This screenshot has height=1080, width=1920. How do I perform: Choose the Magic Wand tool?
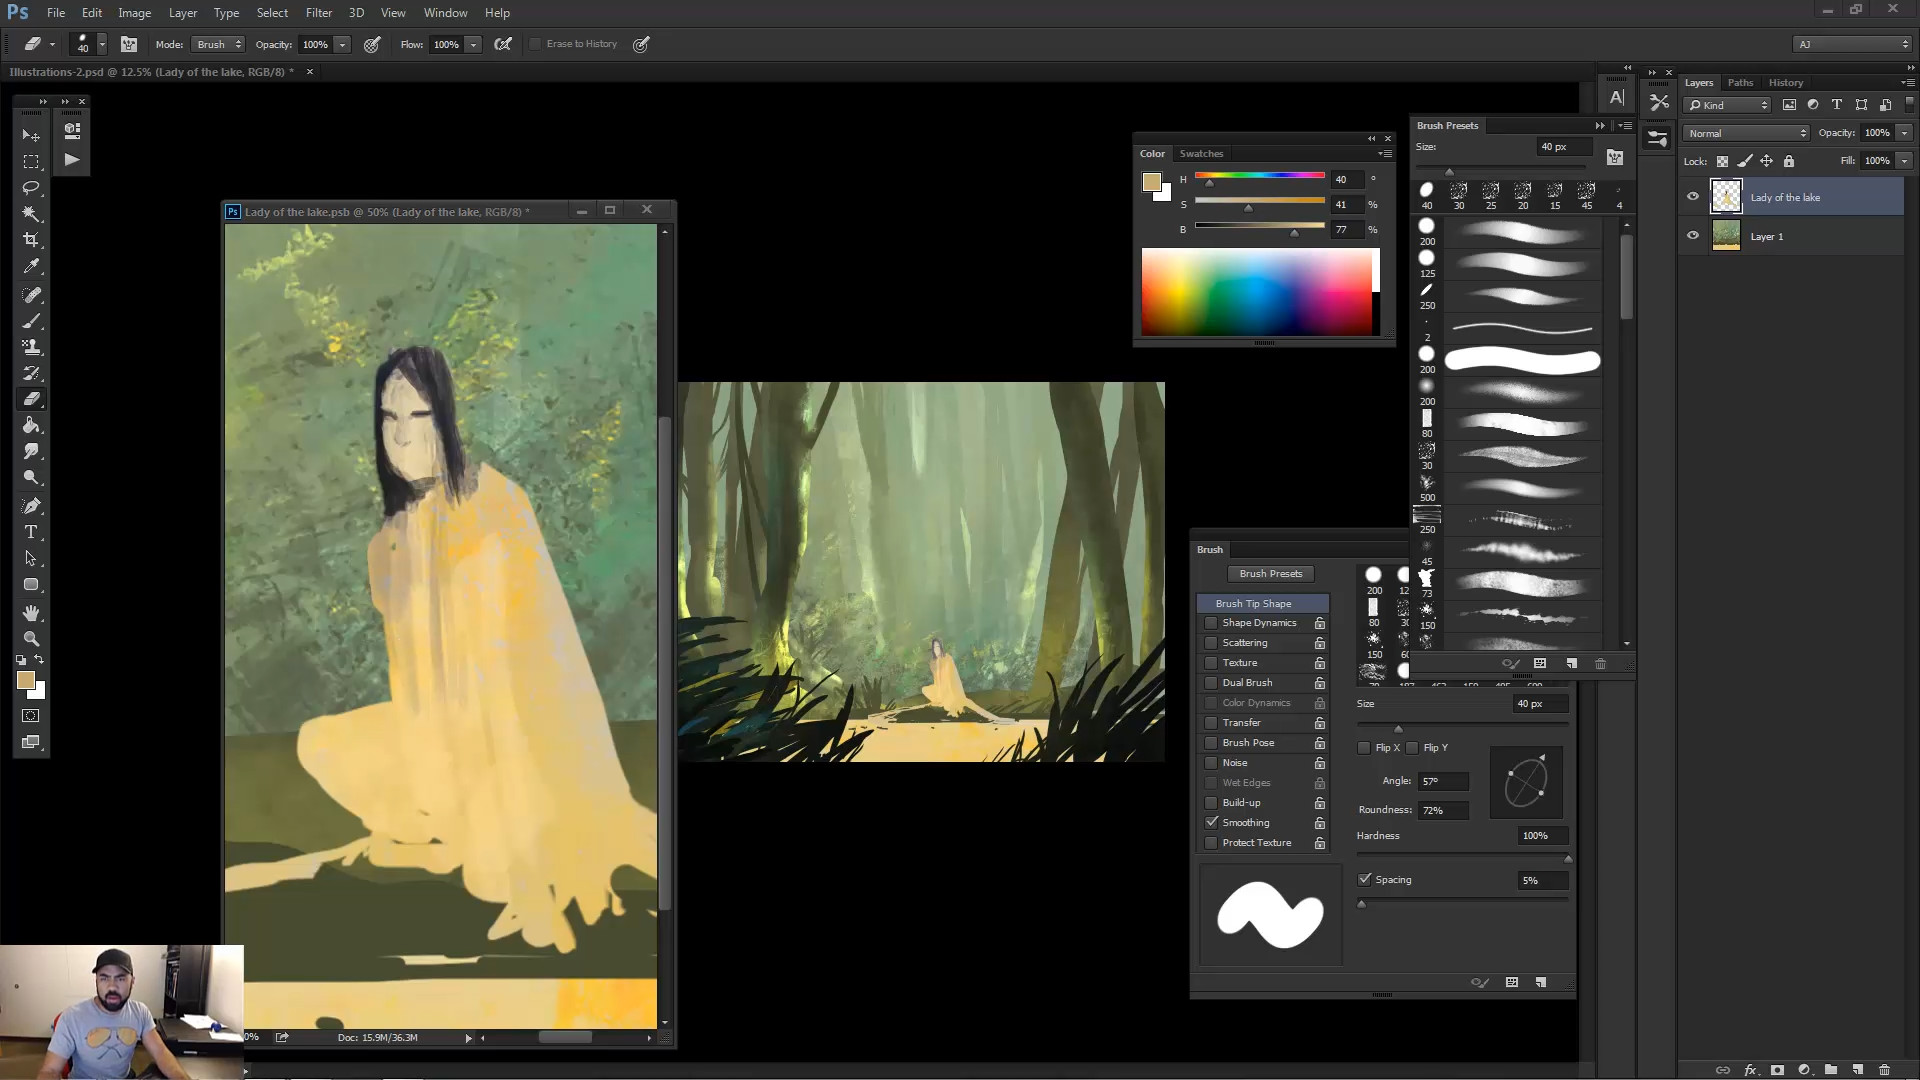pyautogui.click(x=31, y=214)
